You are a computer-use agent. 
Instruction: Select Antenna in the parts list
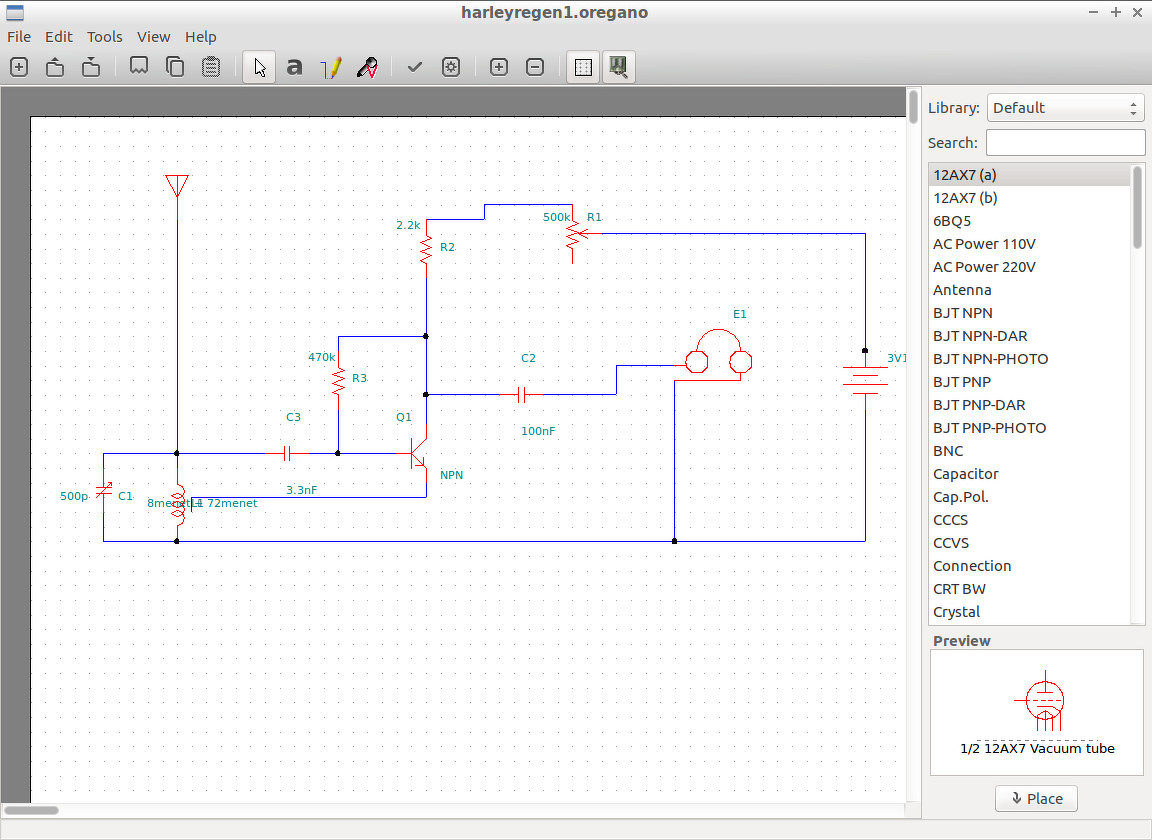click(x=1029, y=290)
